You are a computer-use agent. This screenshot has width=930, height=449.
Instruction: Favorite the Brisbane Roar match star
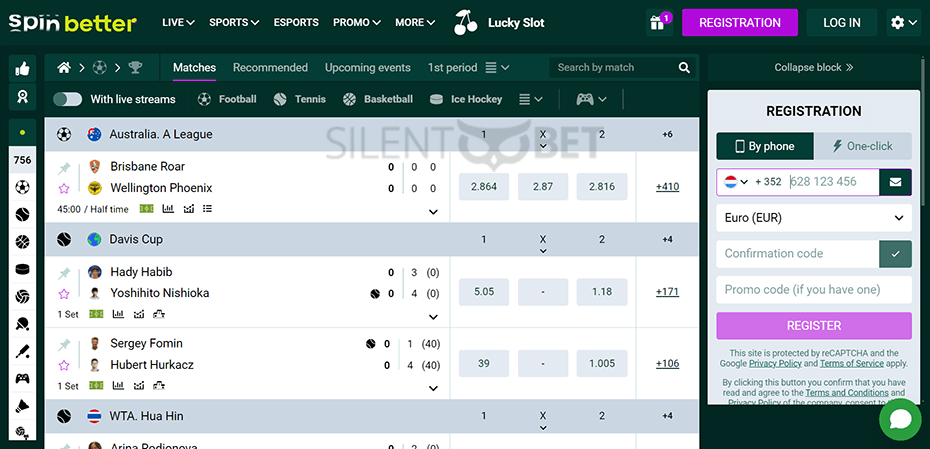(x=64, y=189)
